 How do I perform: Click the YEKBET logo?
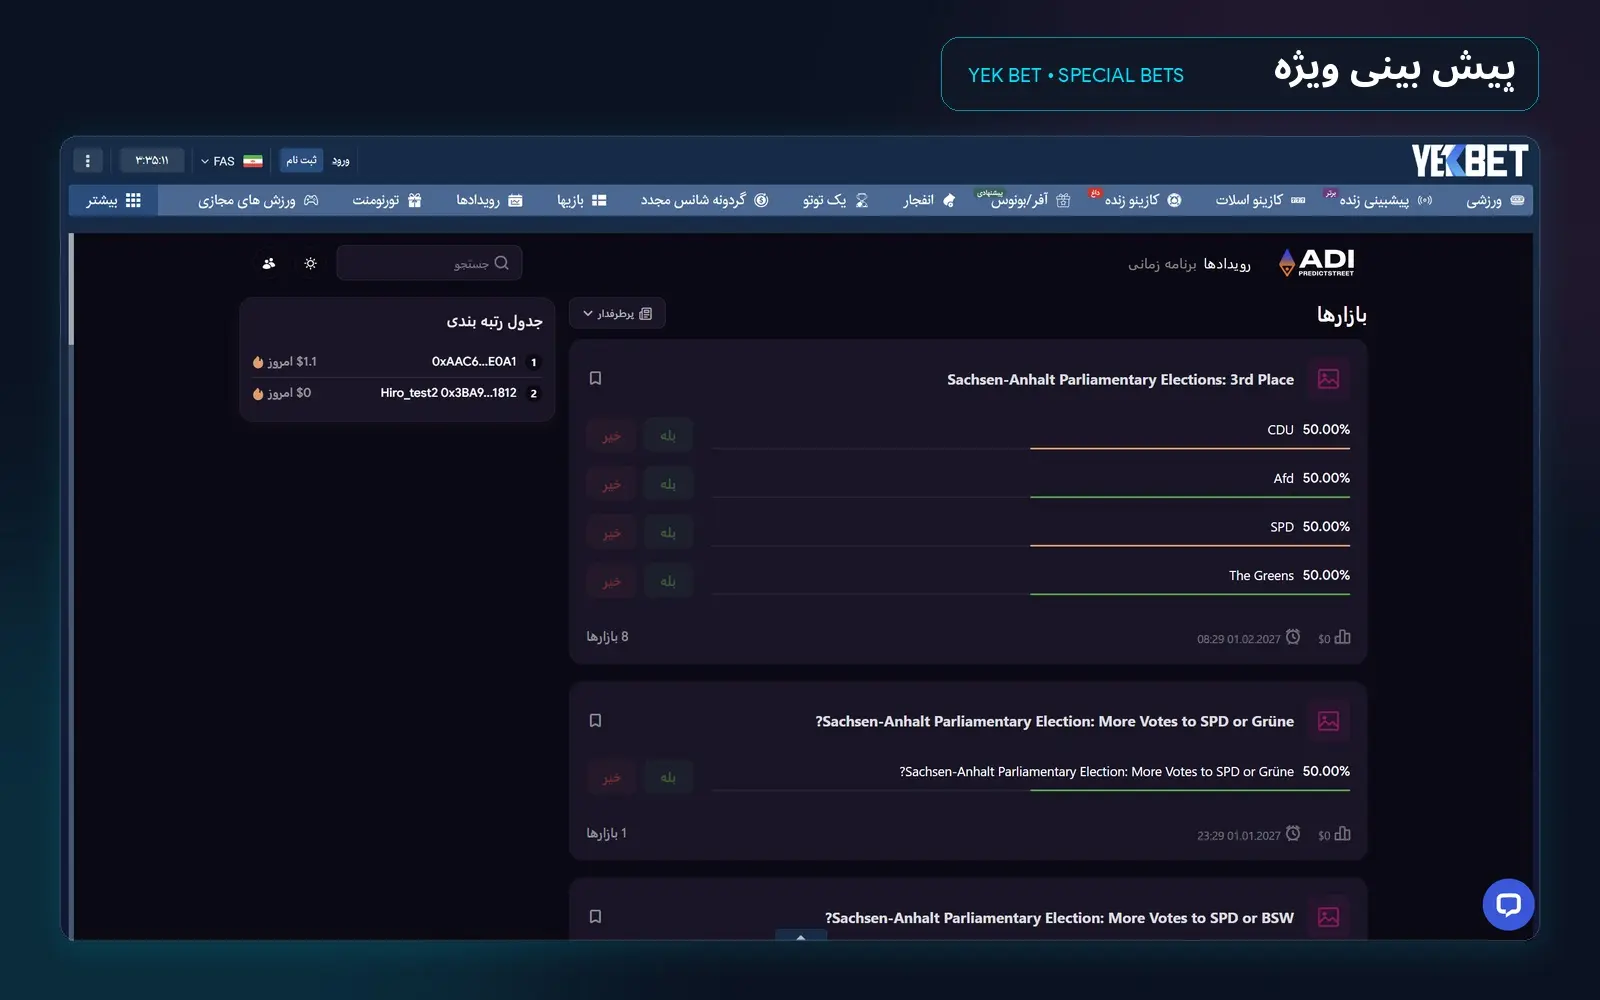[1469, 160]
